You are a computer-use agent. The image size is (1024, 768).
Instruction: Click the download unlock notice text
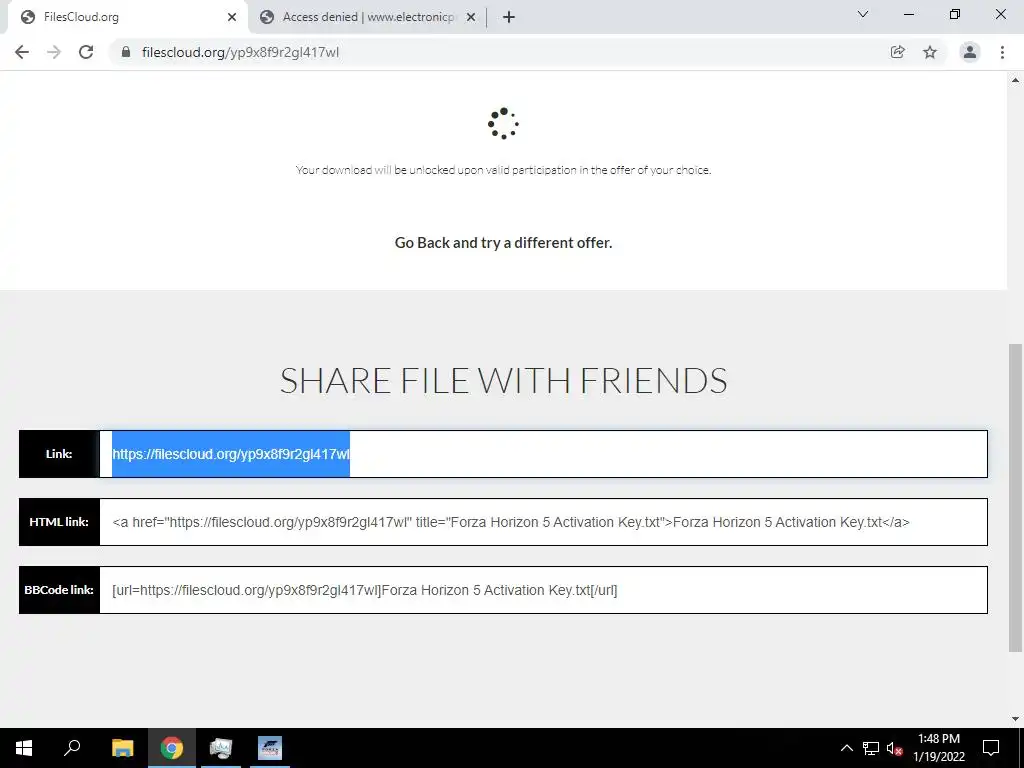pos(504,170)
